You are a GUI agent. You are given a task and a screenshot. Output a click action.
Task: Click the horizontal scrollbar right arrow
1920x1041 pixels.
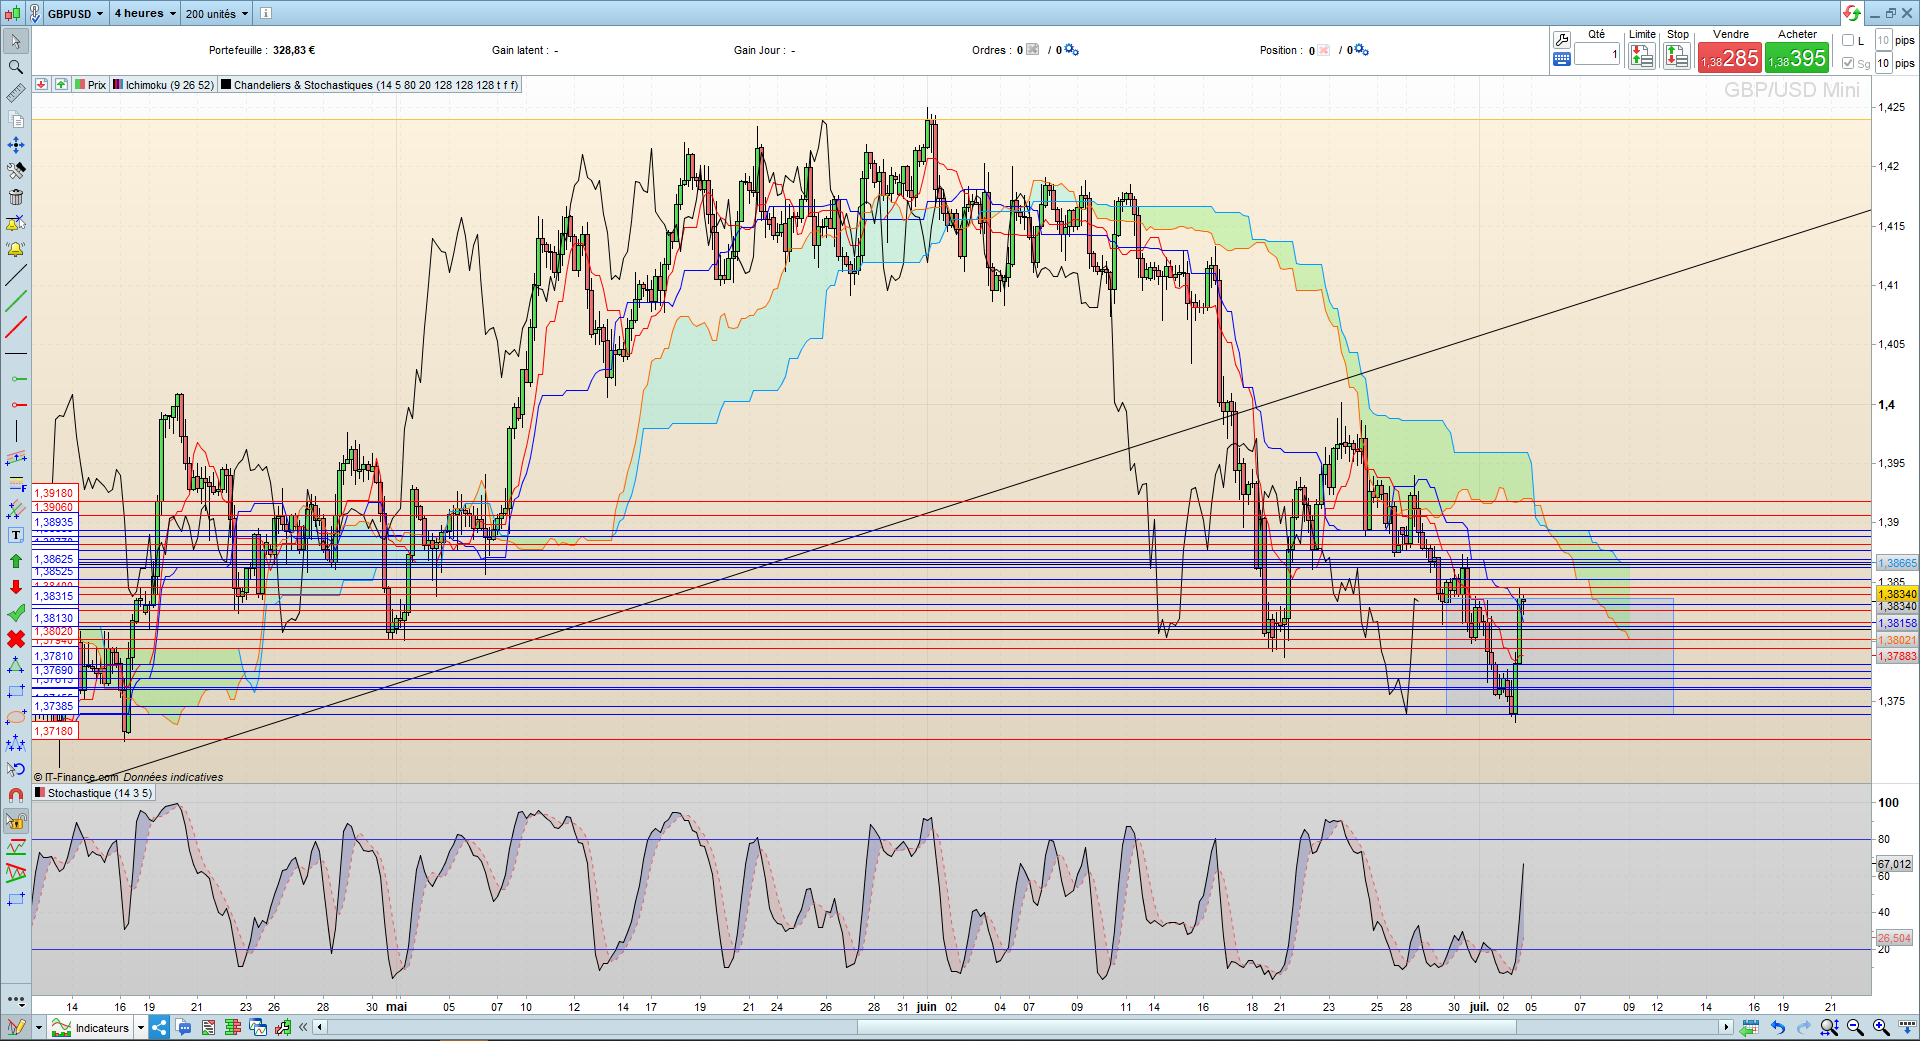[1726, 1027]
